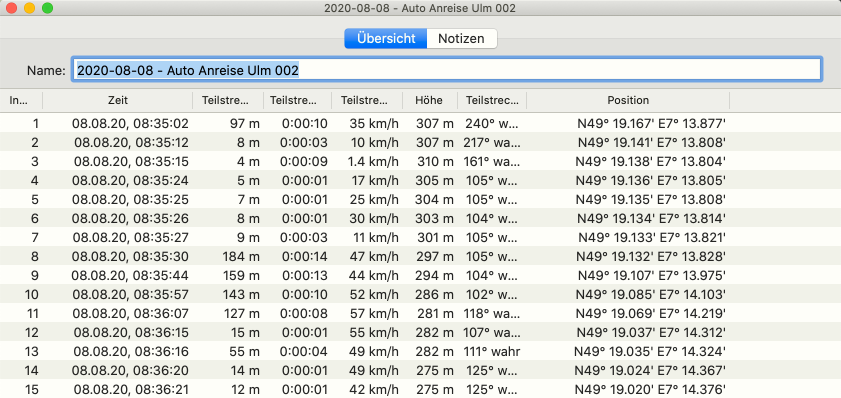Screen dimensions: 841x398
Task: Click the 47 km/h speed cell
Action: [374, 256]
